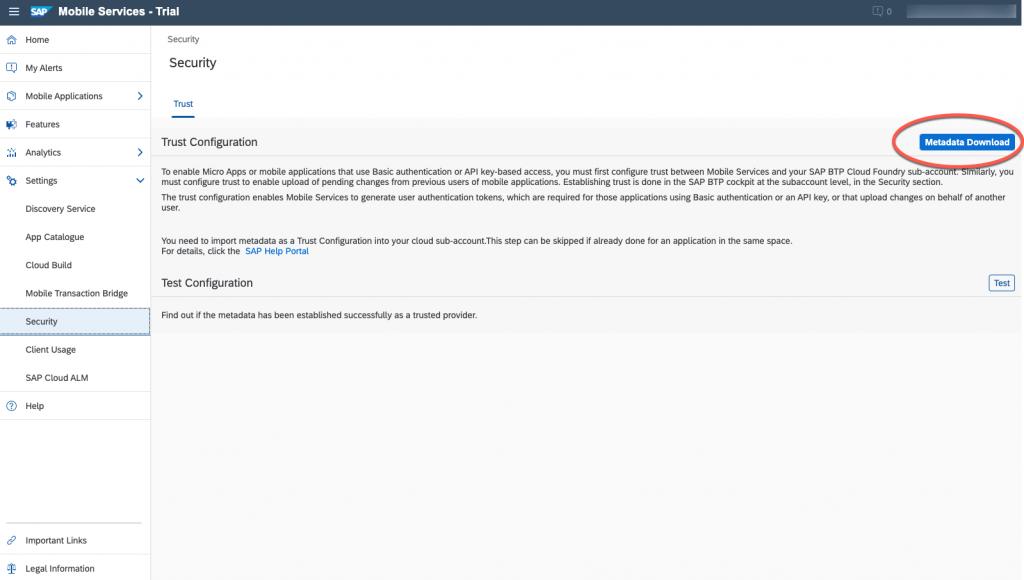The width and height of the screenshot is (1024, 580).
Task: Click the Features puzzle icon
Action: [x=12, y=124]
